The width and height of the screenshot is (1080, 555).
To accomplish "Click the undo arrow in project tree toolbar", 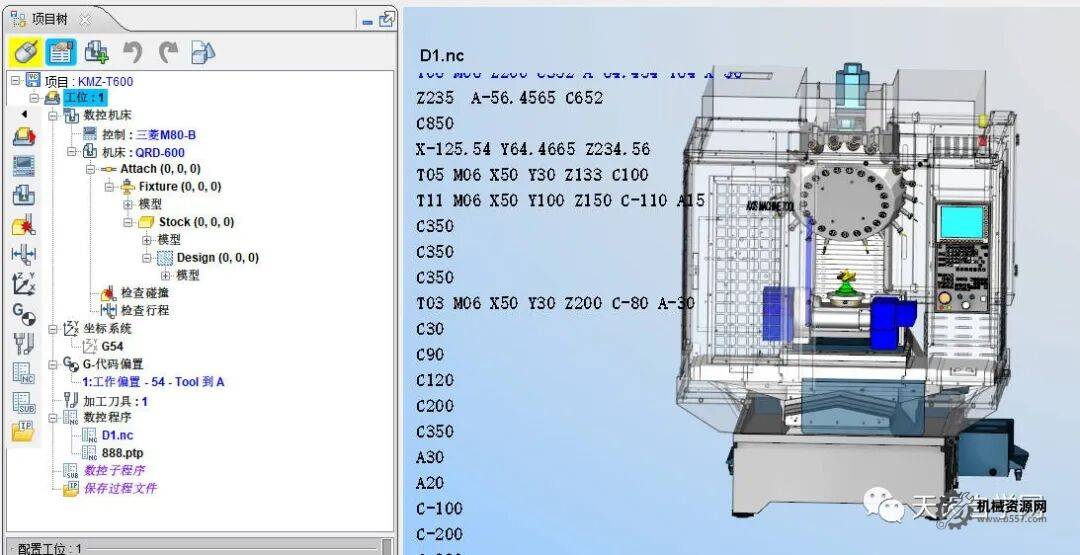I will (x=132, y=52).
